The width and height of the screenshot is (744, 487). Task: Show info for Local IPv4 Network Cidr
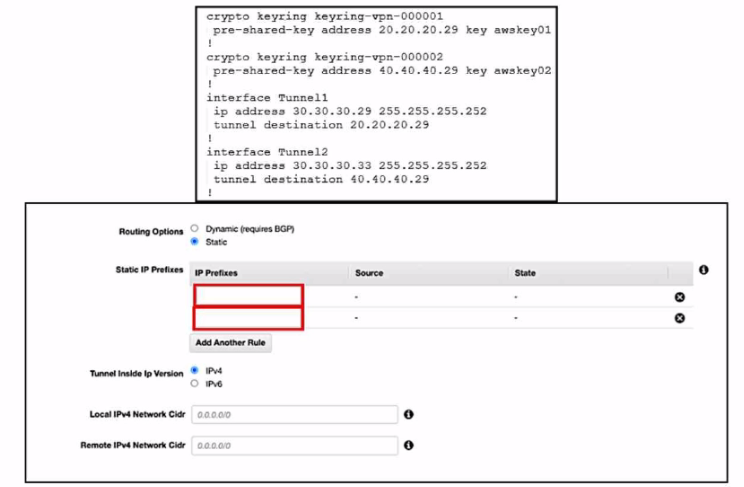click(409, 414)
